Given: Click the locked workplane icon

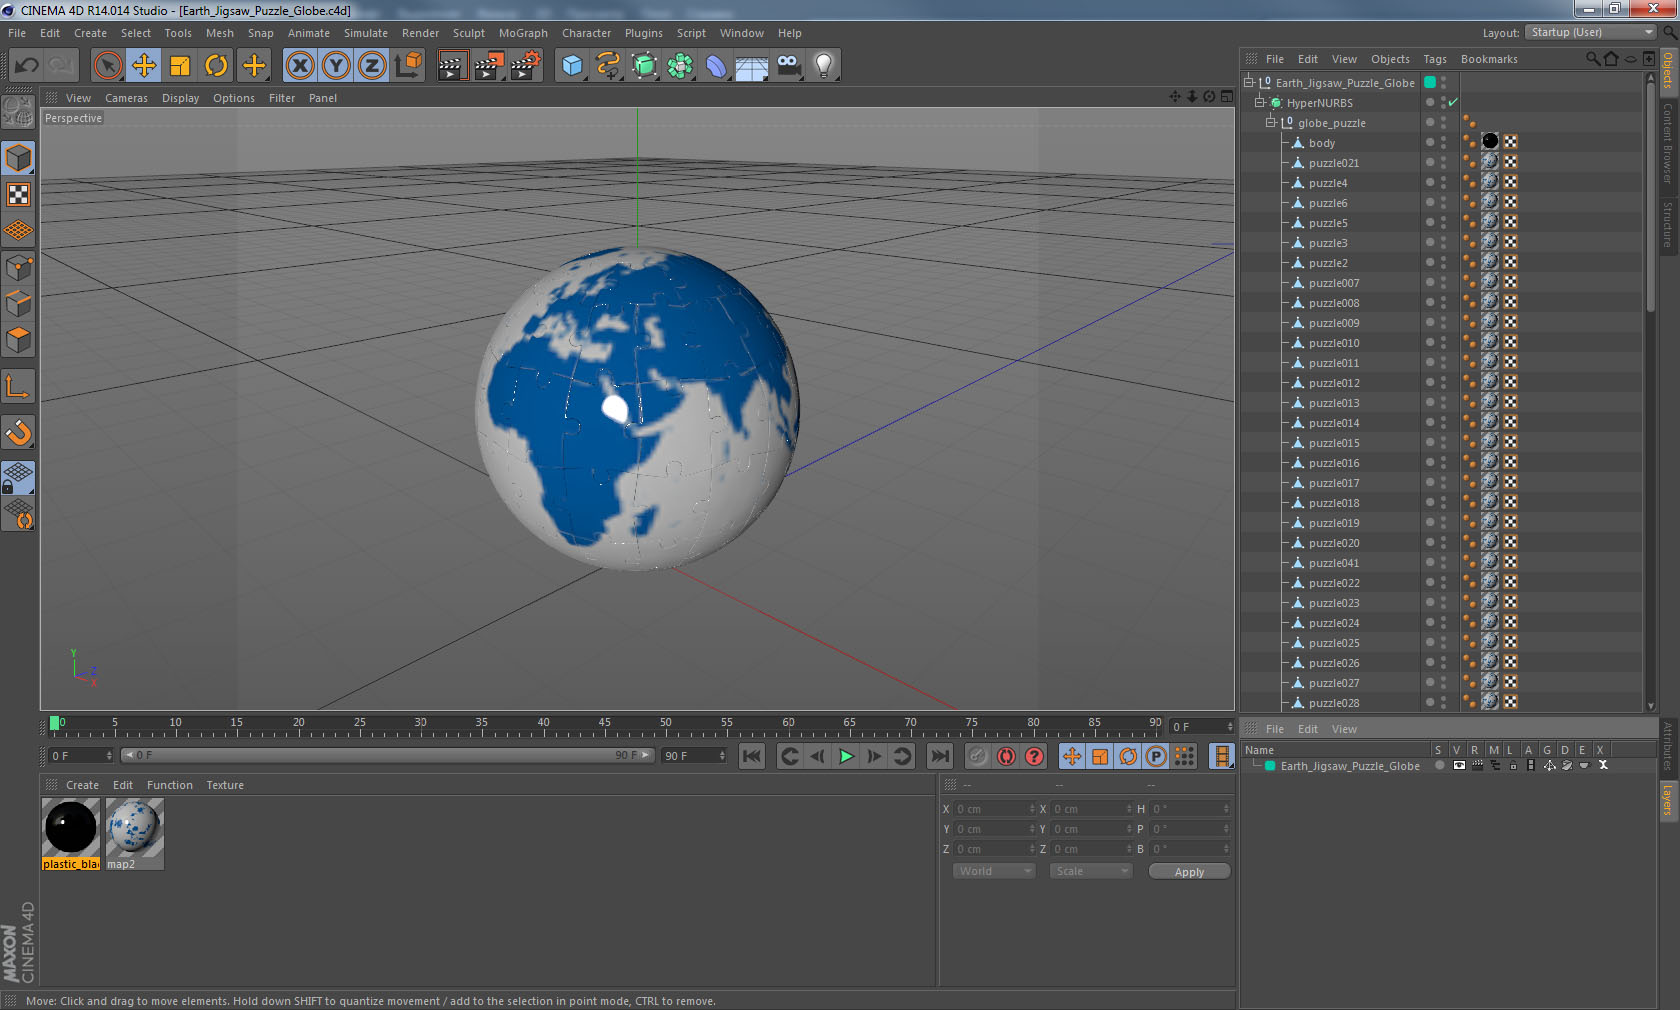Looking at the screenshot, I should [18, 477].
